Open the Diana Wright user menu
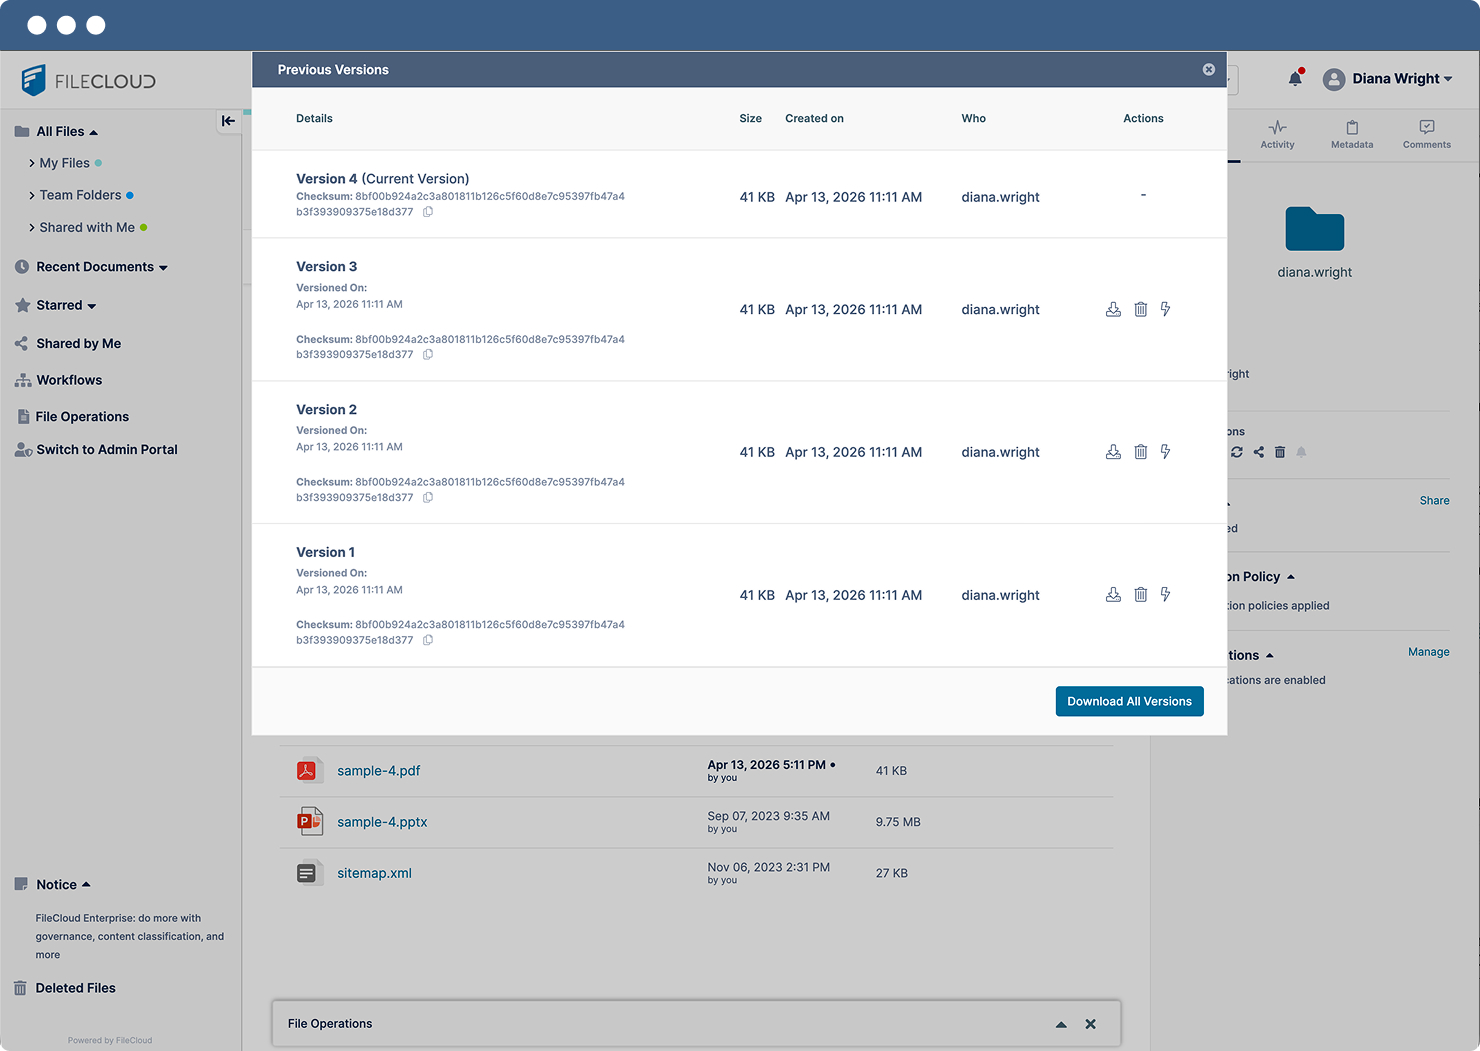 pos(1388,79)
